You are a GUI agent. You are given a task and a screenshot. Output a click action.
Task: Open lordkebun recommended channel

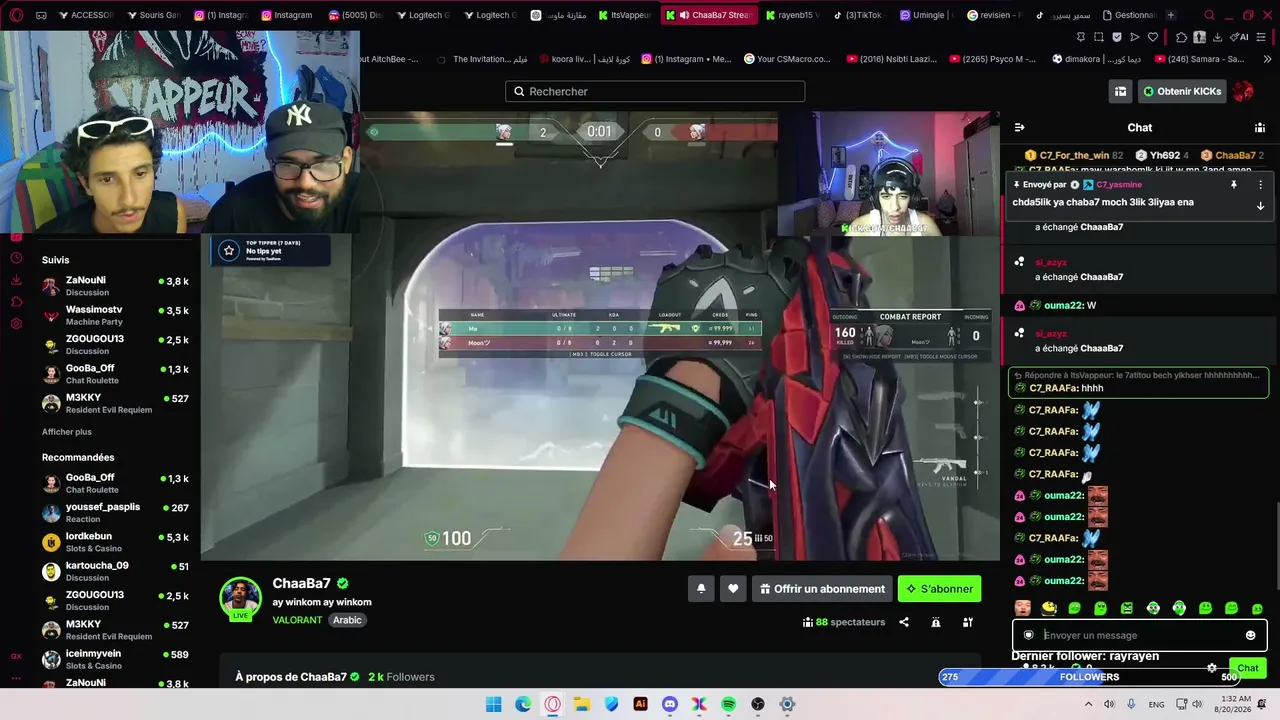(x=116, y=542)
